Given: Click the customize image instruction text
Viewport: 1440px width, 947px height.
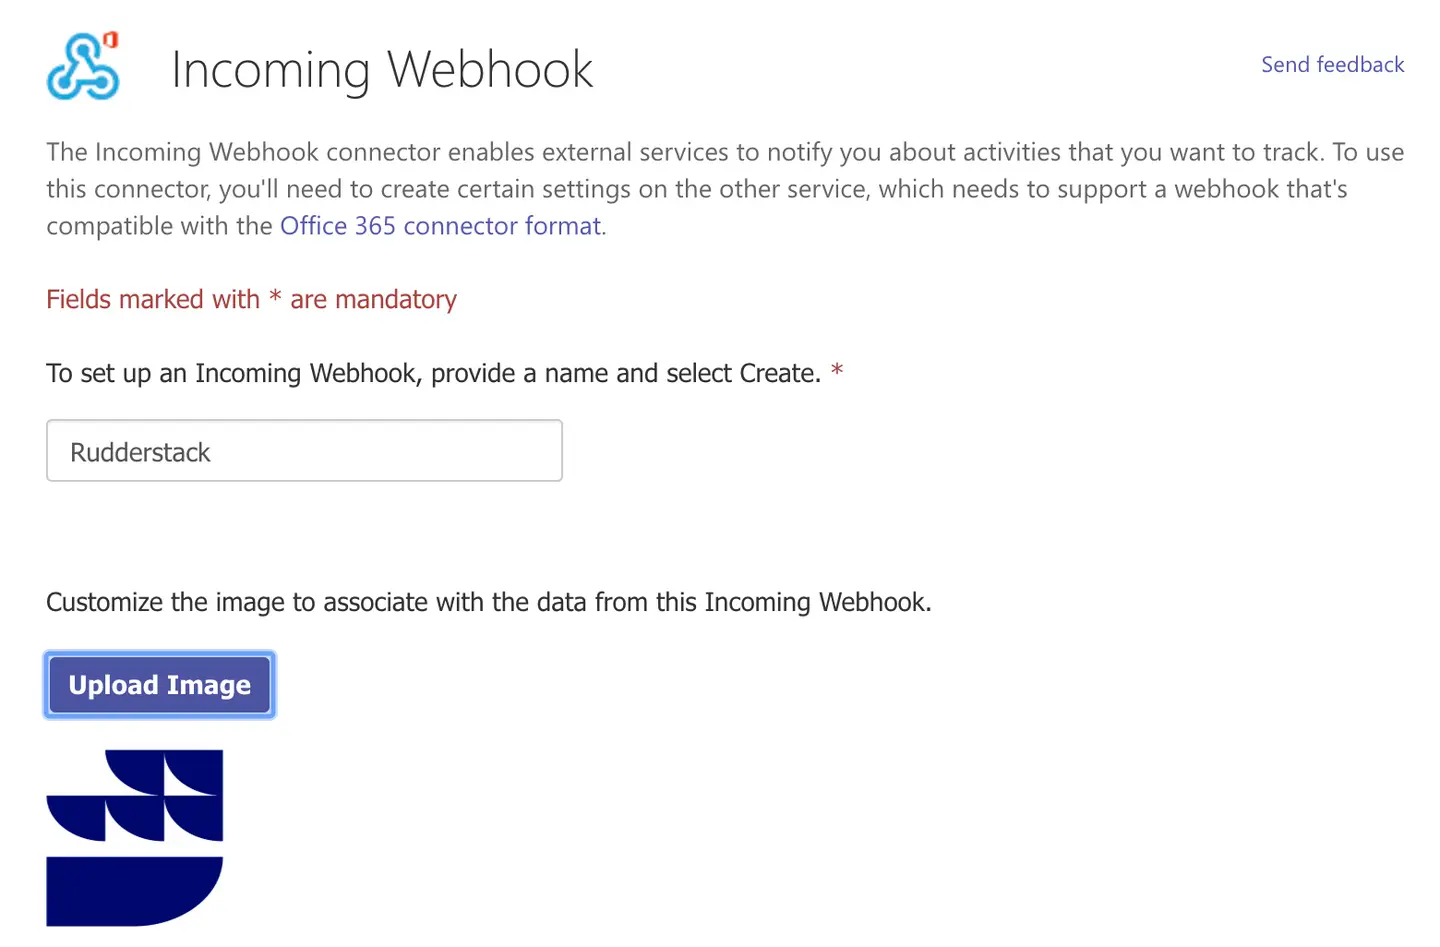Looking at the screenshot, I should tap(487, 602).
